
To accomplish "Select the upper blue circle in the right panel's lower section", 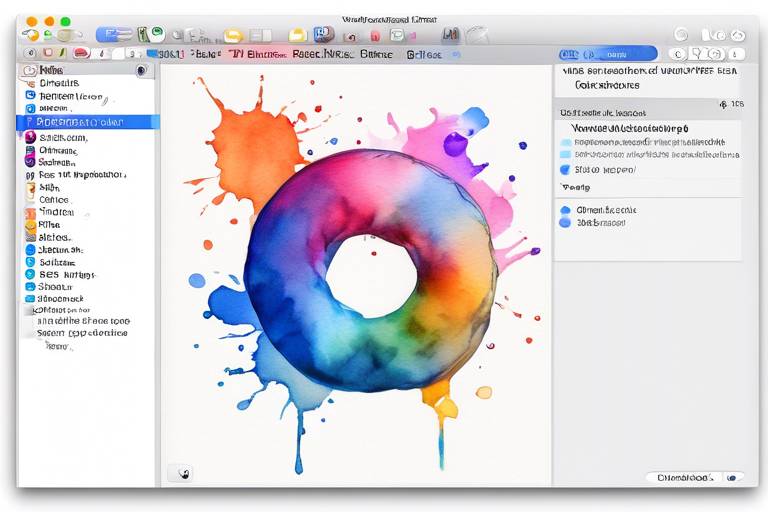I will (x=565, y=210).
